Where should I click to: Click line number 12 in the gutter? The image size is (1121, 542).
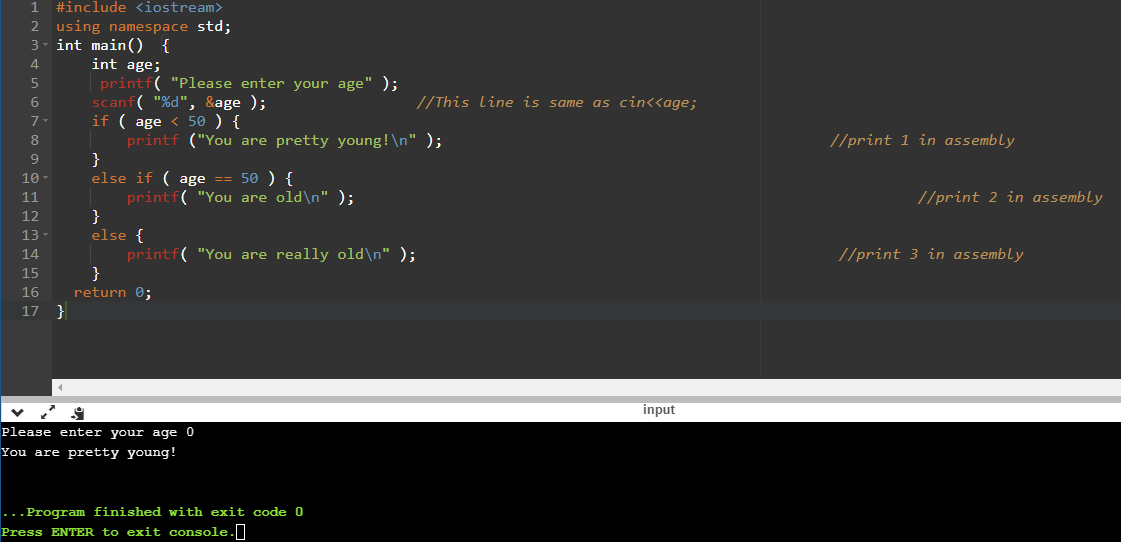tap(30, 216)
